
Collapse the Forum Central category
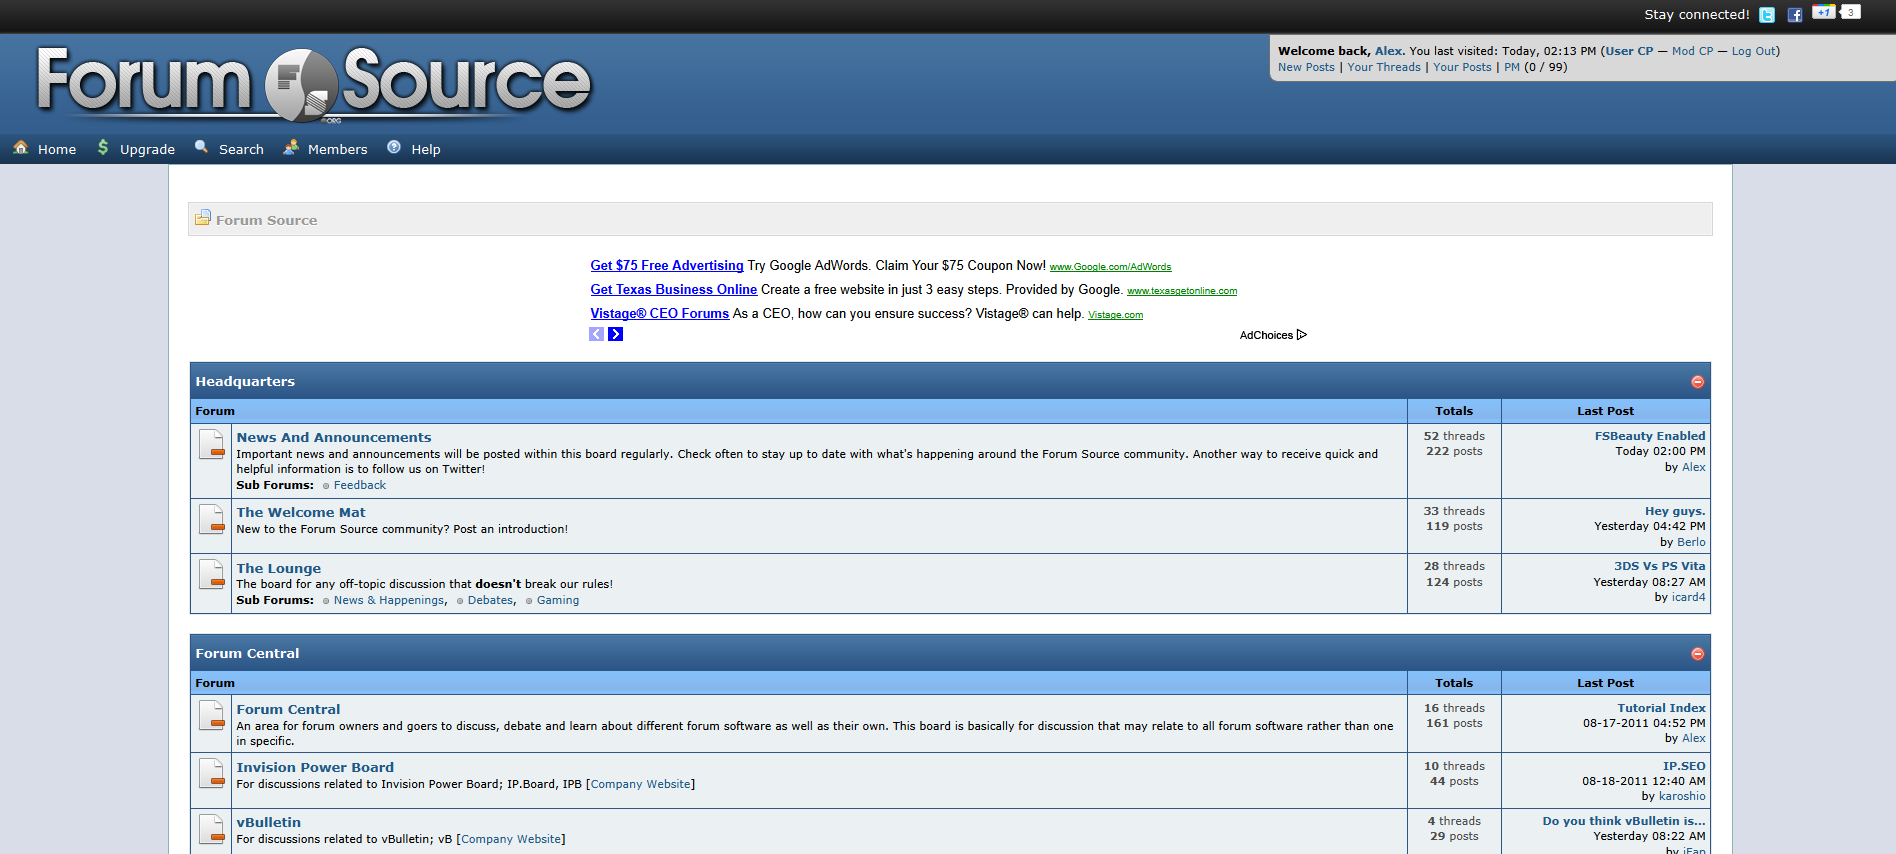(x=1697, y=654)
